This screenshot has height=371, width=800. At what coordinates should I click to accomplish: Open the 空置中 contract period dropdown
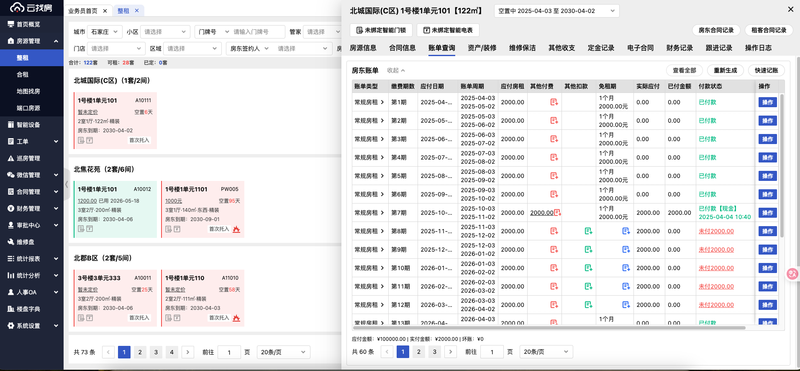point(557,11)
